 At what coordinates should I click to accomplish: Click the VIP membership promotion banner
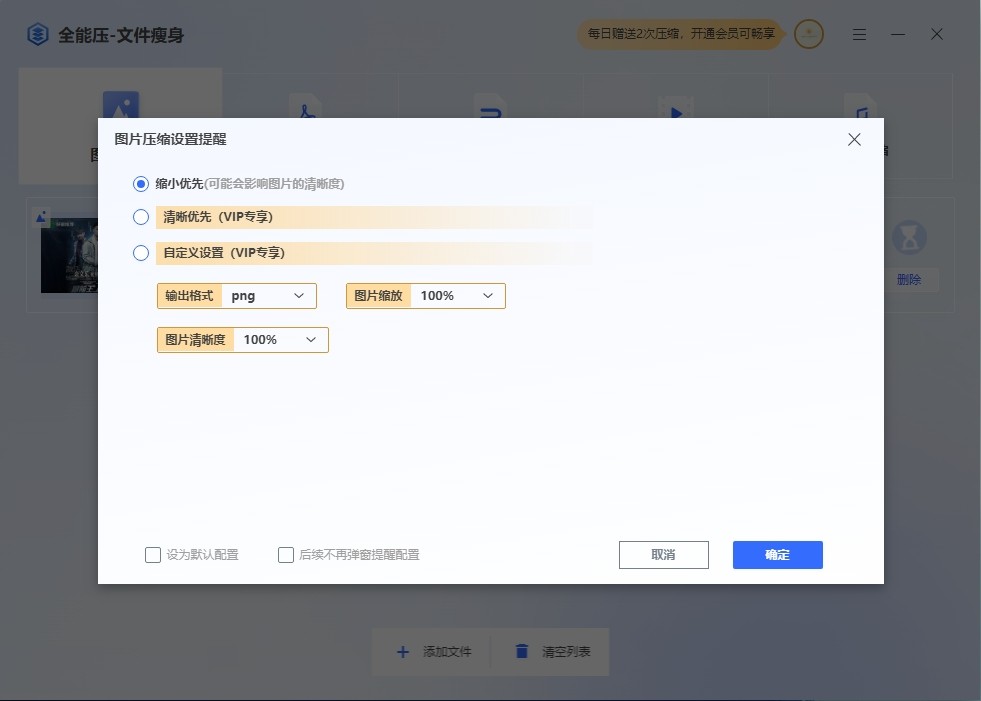click(x=679, y=33)
